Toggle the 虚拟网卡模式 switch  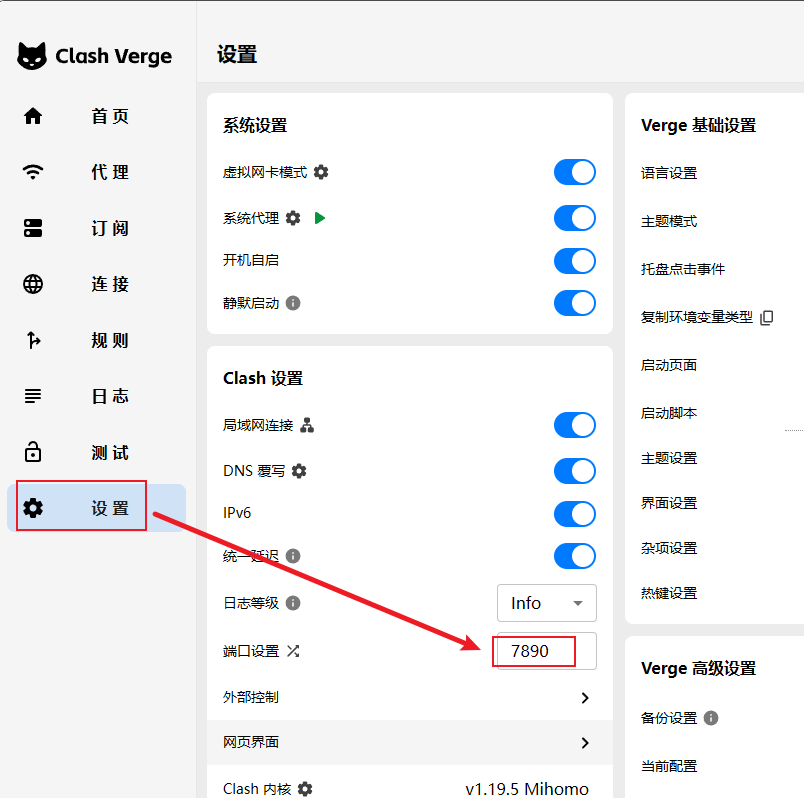pos(575,172)
